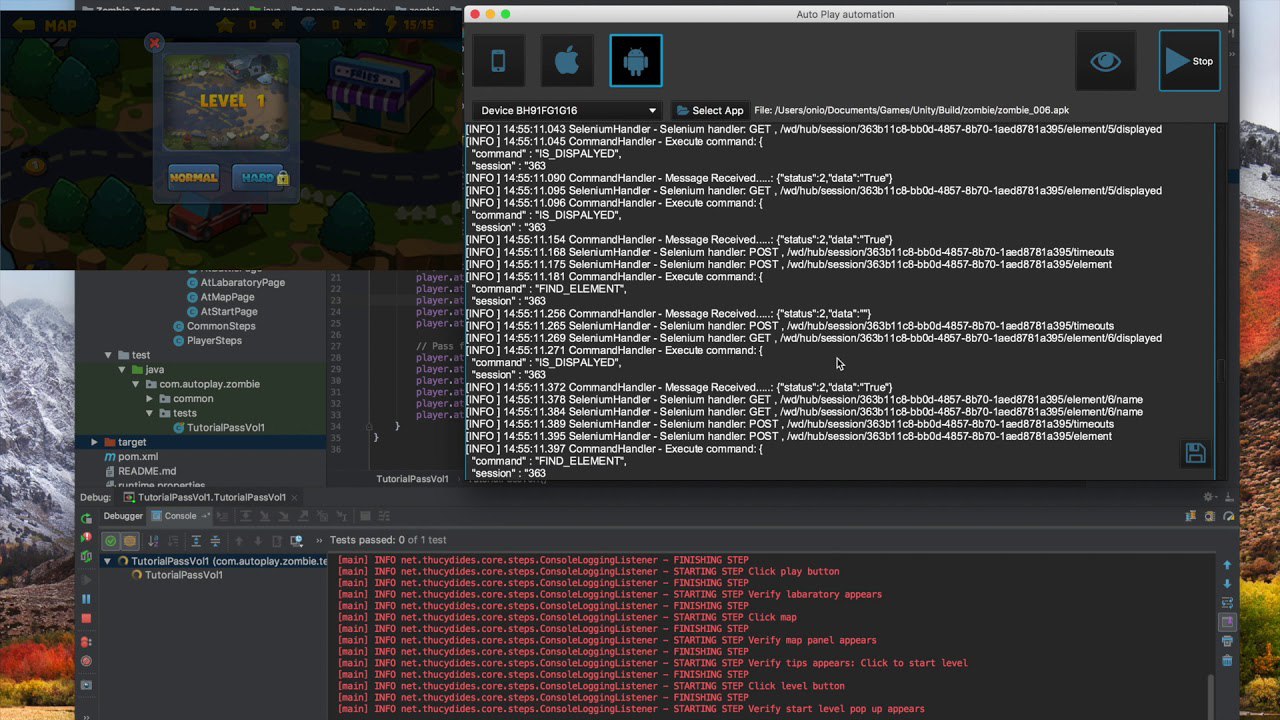This screenshot has height=720, width=1280.
Task: Open AtLabaratoryPage in the project tree
Action: point(235,282)
